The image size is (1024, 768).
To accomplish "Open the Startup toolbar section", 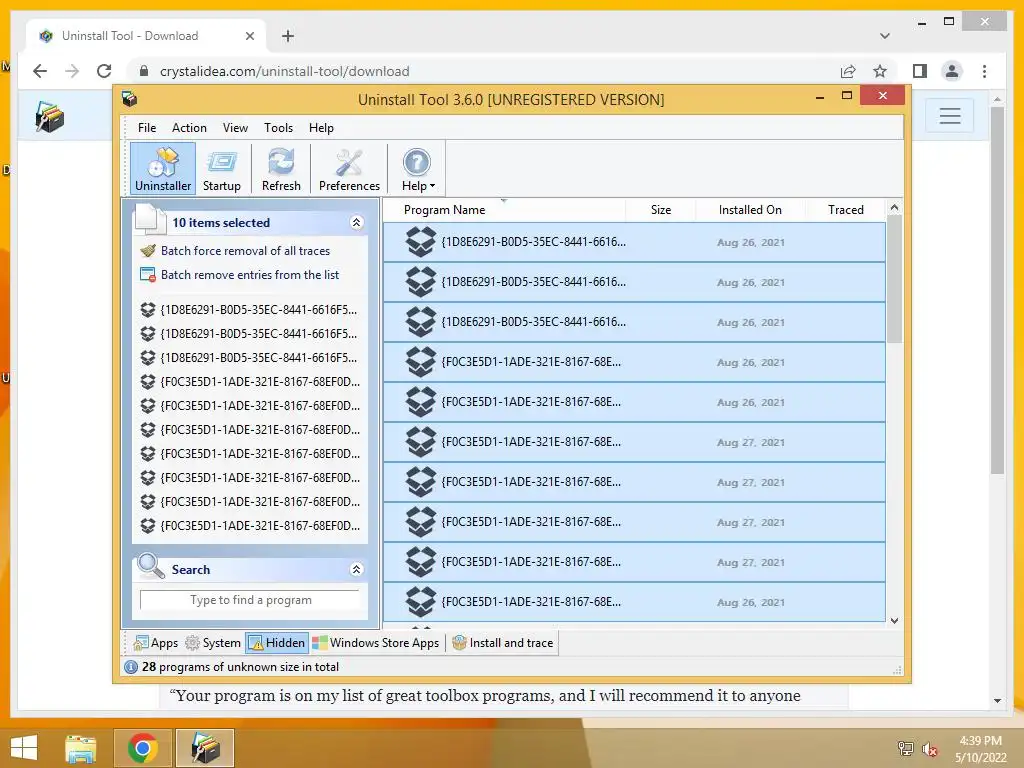I will (221, 168).
